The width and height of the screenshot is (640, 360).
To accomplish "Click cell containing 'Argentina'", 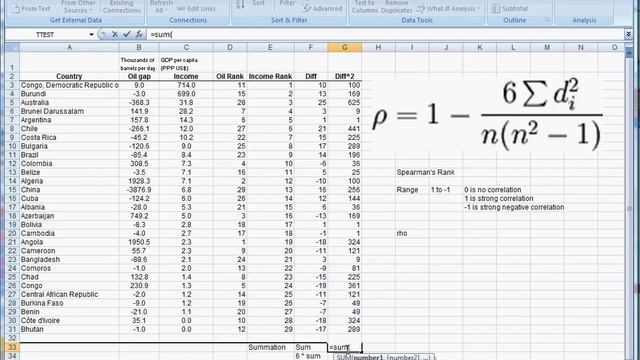I will 69,120.
